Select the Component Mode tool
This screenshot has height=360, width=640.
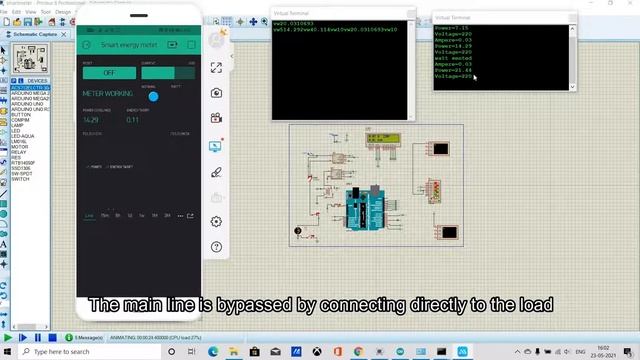(4, 60)
